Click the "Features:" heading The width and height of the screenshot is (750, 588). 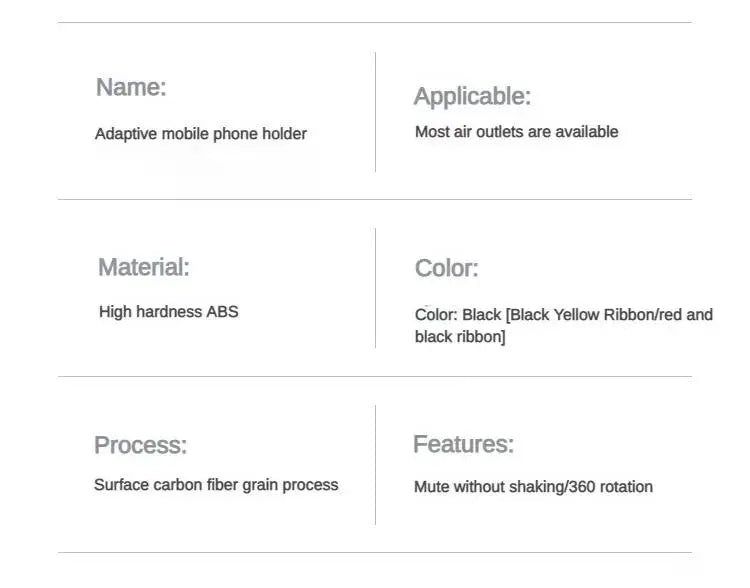(463, 445)
